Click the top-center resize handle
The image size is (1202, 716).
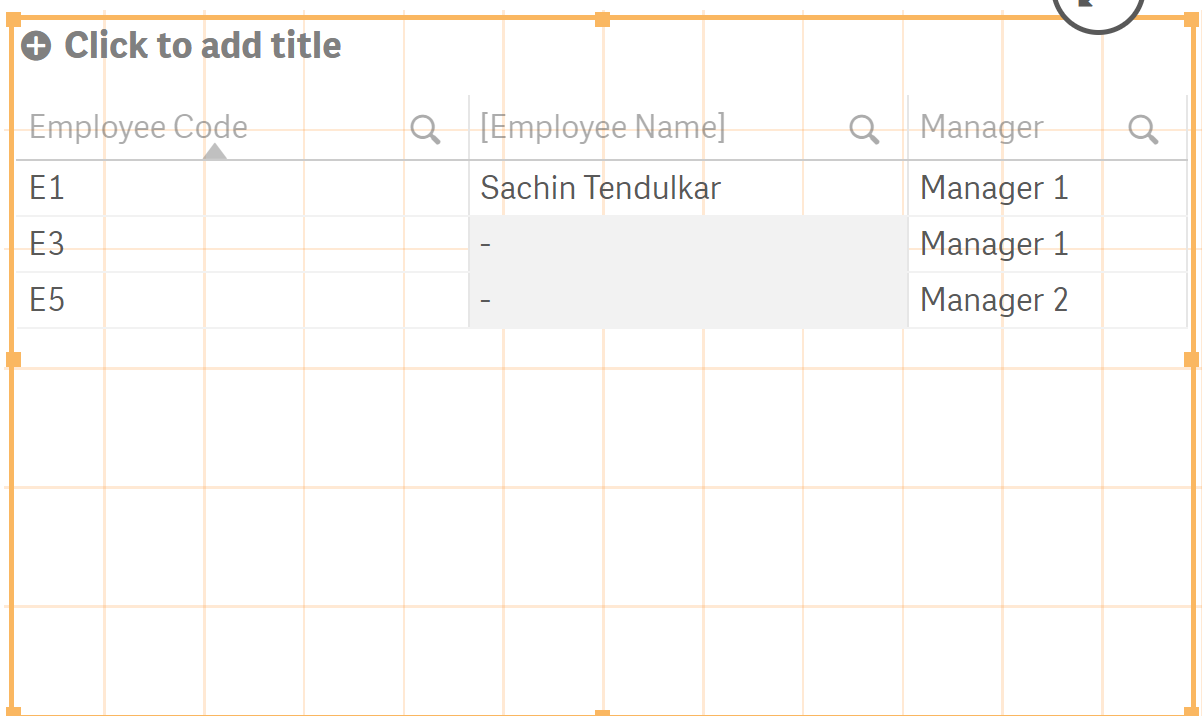(x=602, y=19)
